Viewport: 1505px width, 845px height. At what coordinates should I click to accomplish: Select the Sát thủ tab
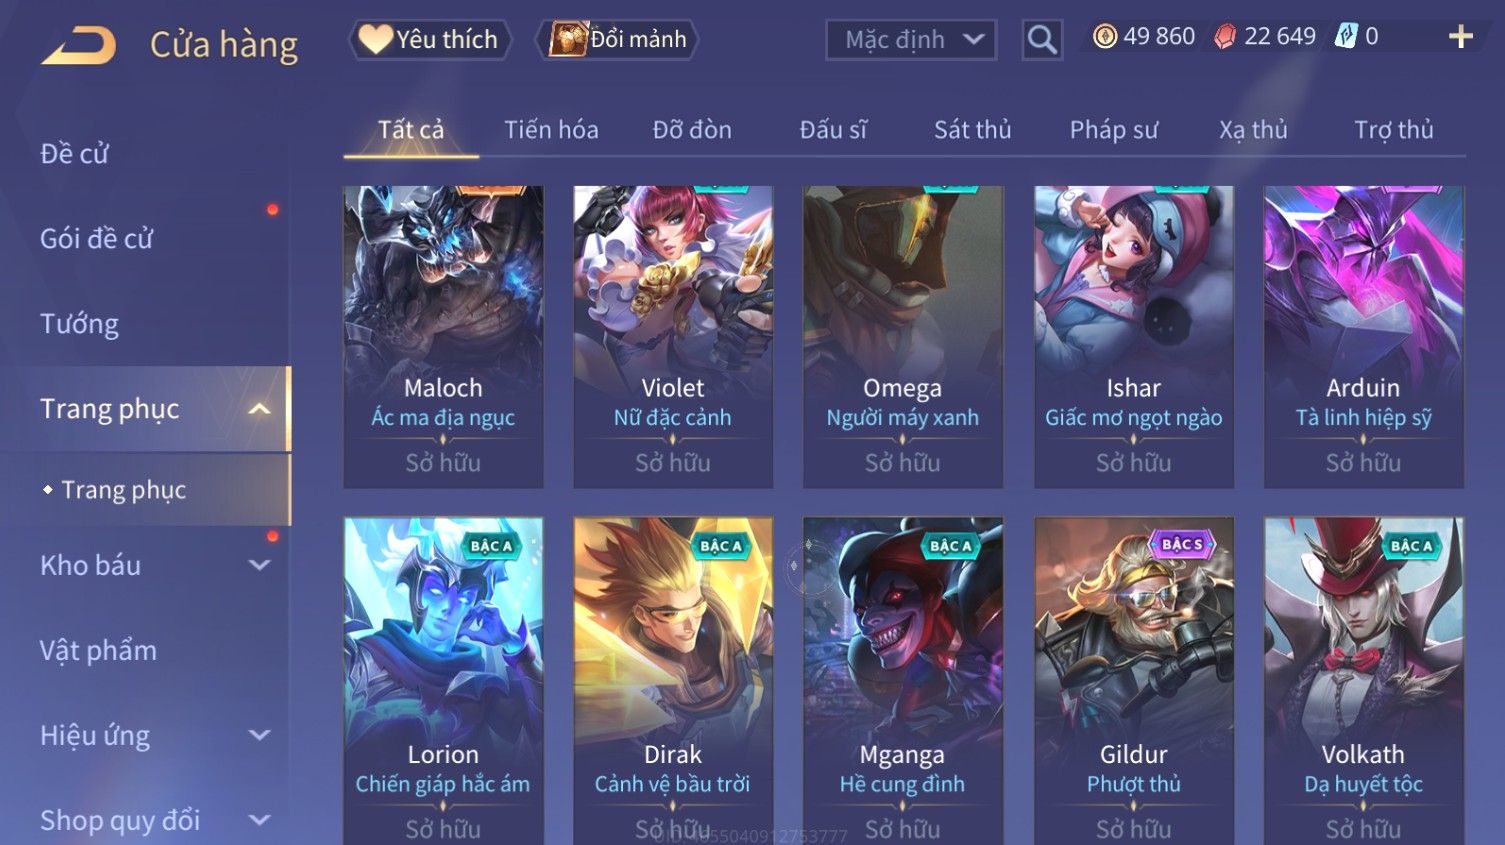(972, 130)
